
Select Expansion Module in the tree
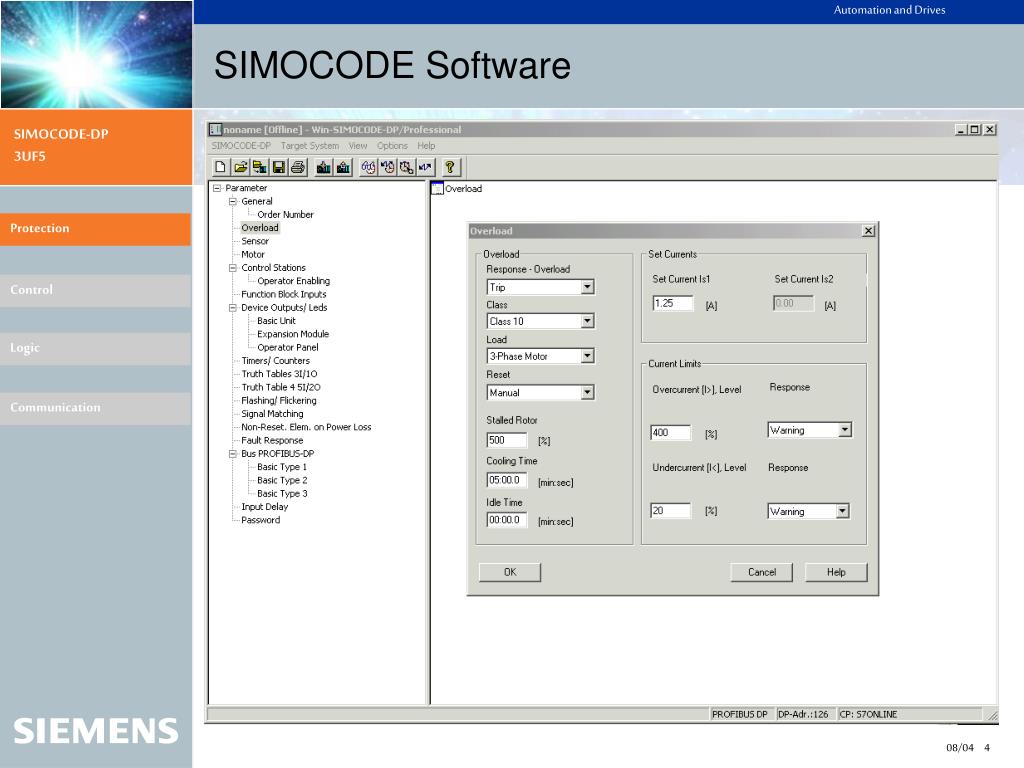tap(293, 334)
